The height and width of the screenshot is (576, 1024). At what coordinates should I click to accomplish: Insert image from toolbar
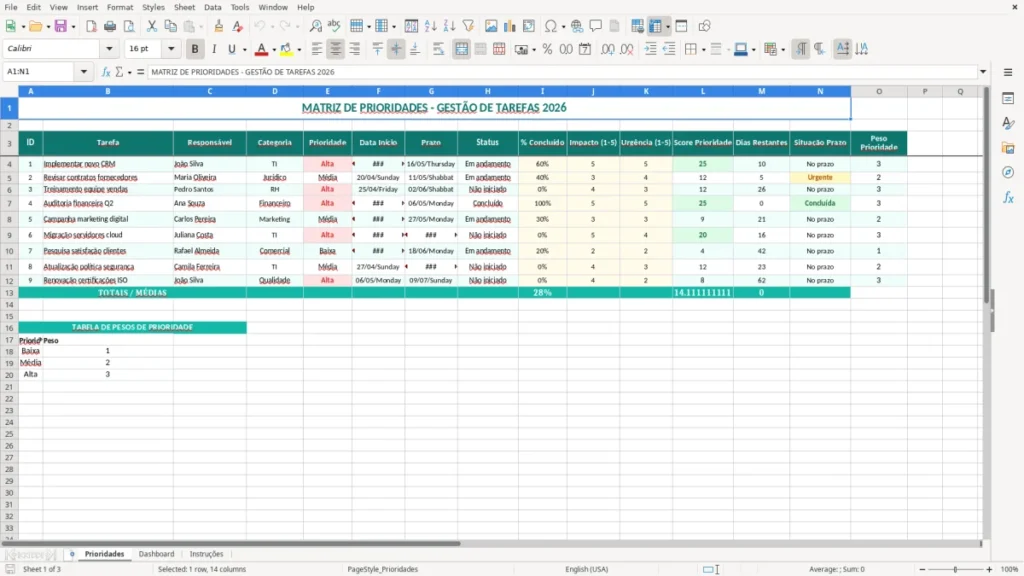(x=491, y=26)
